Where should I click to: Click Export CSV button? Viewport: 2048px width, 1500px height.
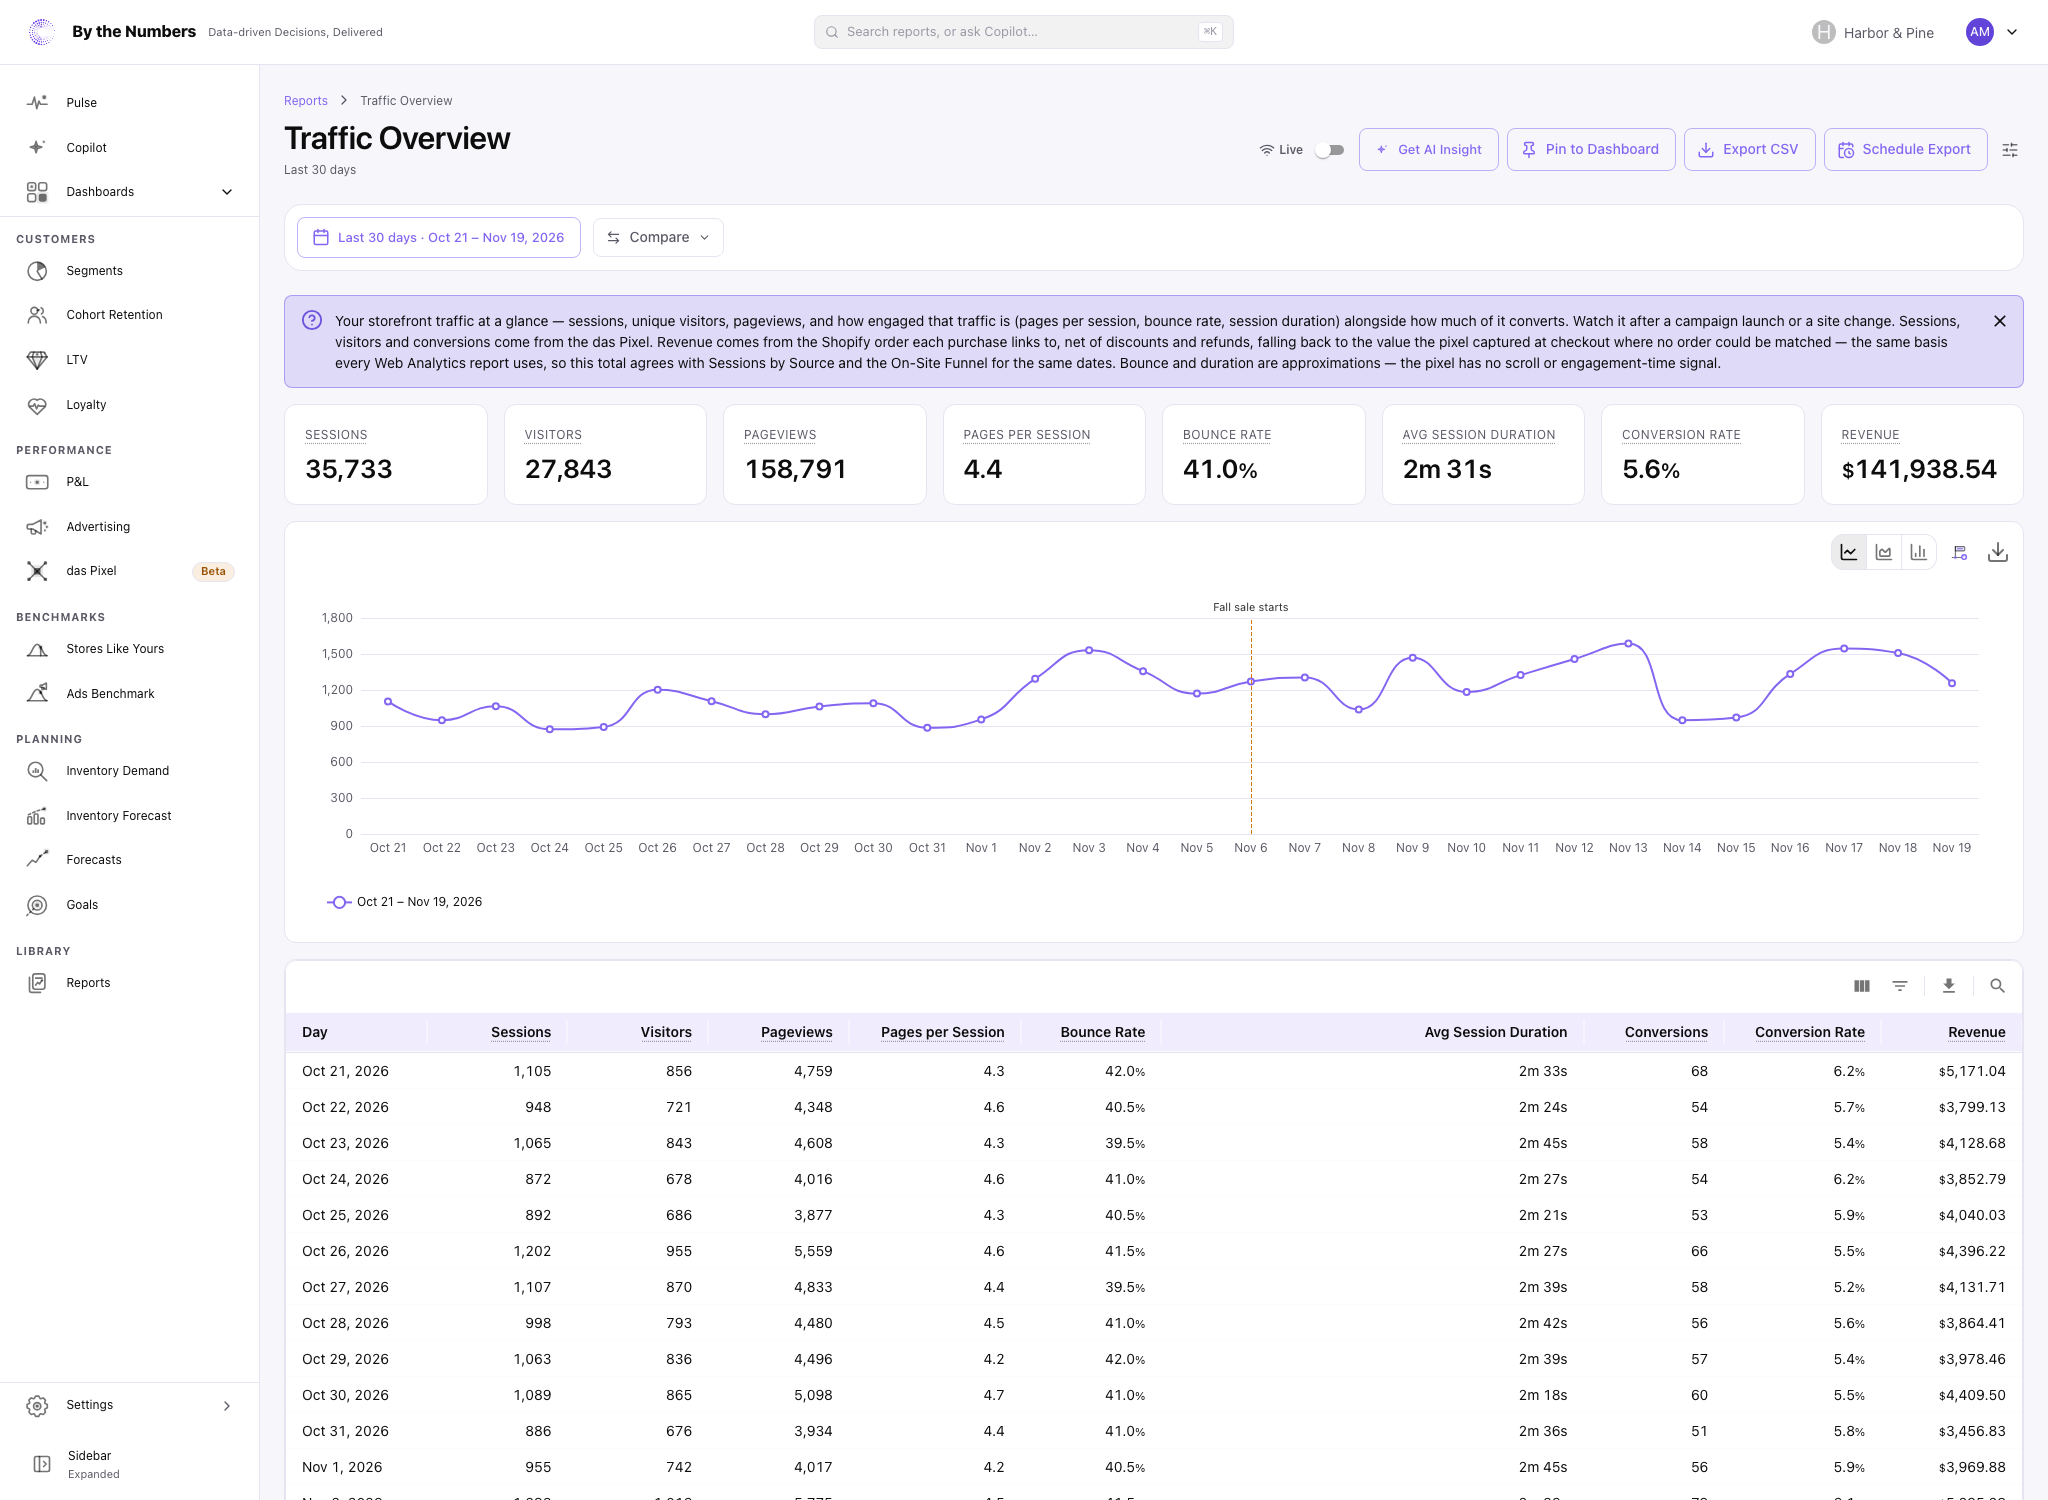tap(1749, 150)
